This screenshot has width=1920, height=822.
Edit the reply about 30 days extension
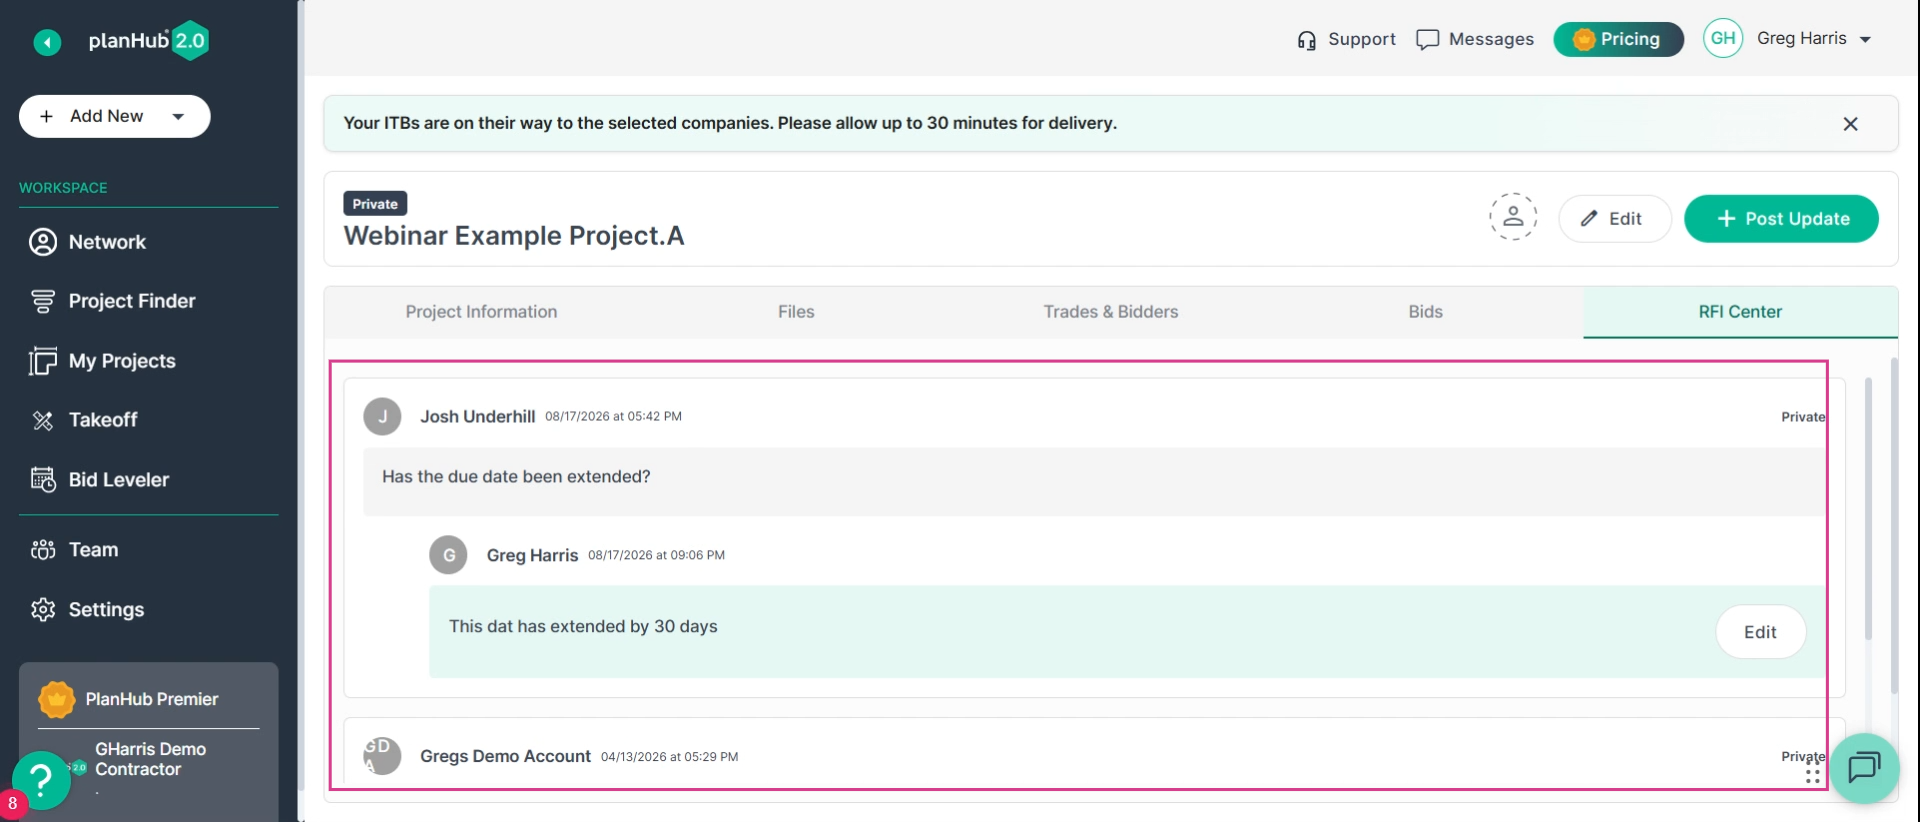coord(1760,632)
